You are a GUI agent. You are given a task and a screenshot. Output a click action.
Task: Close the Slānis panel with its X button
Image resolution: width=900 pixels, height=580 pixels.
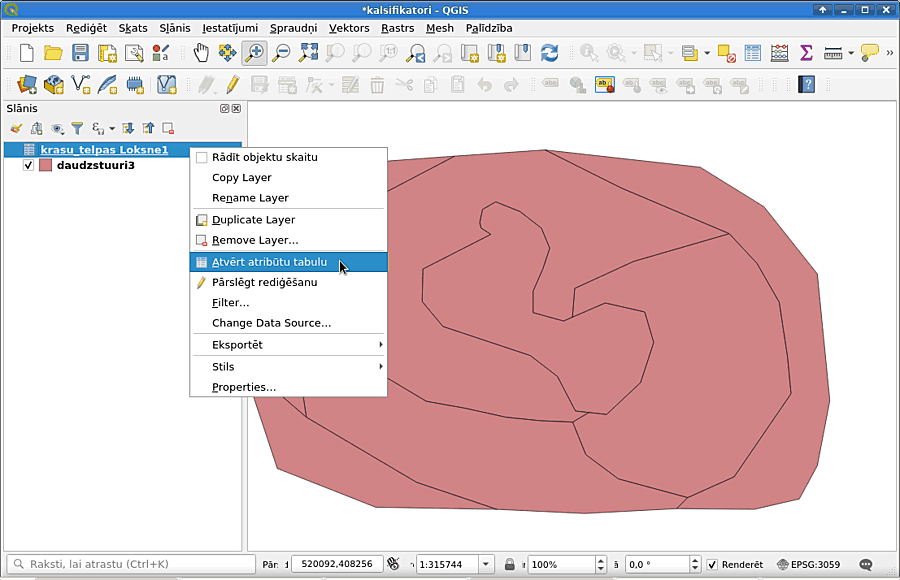236,109
